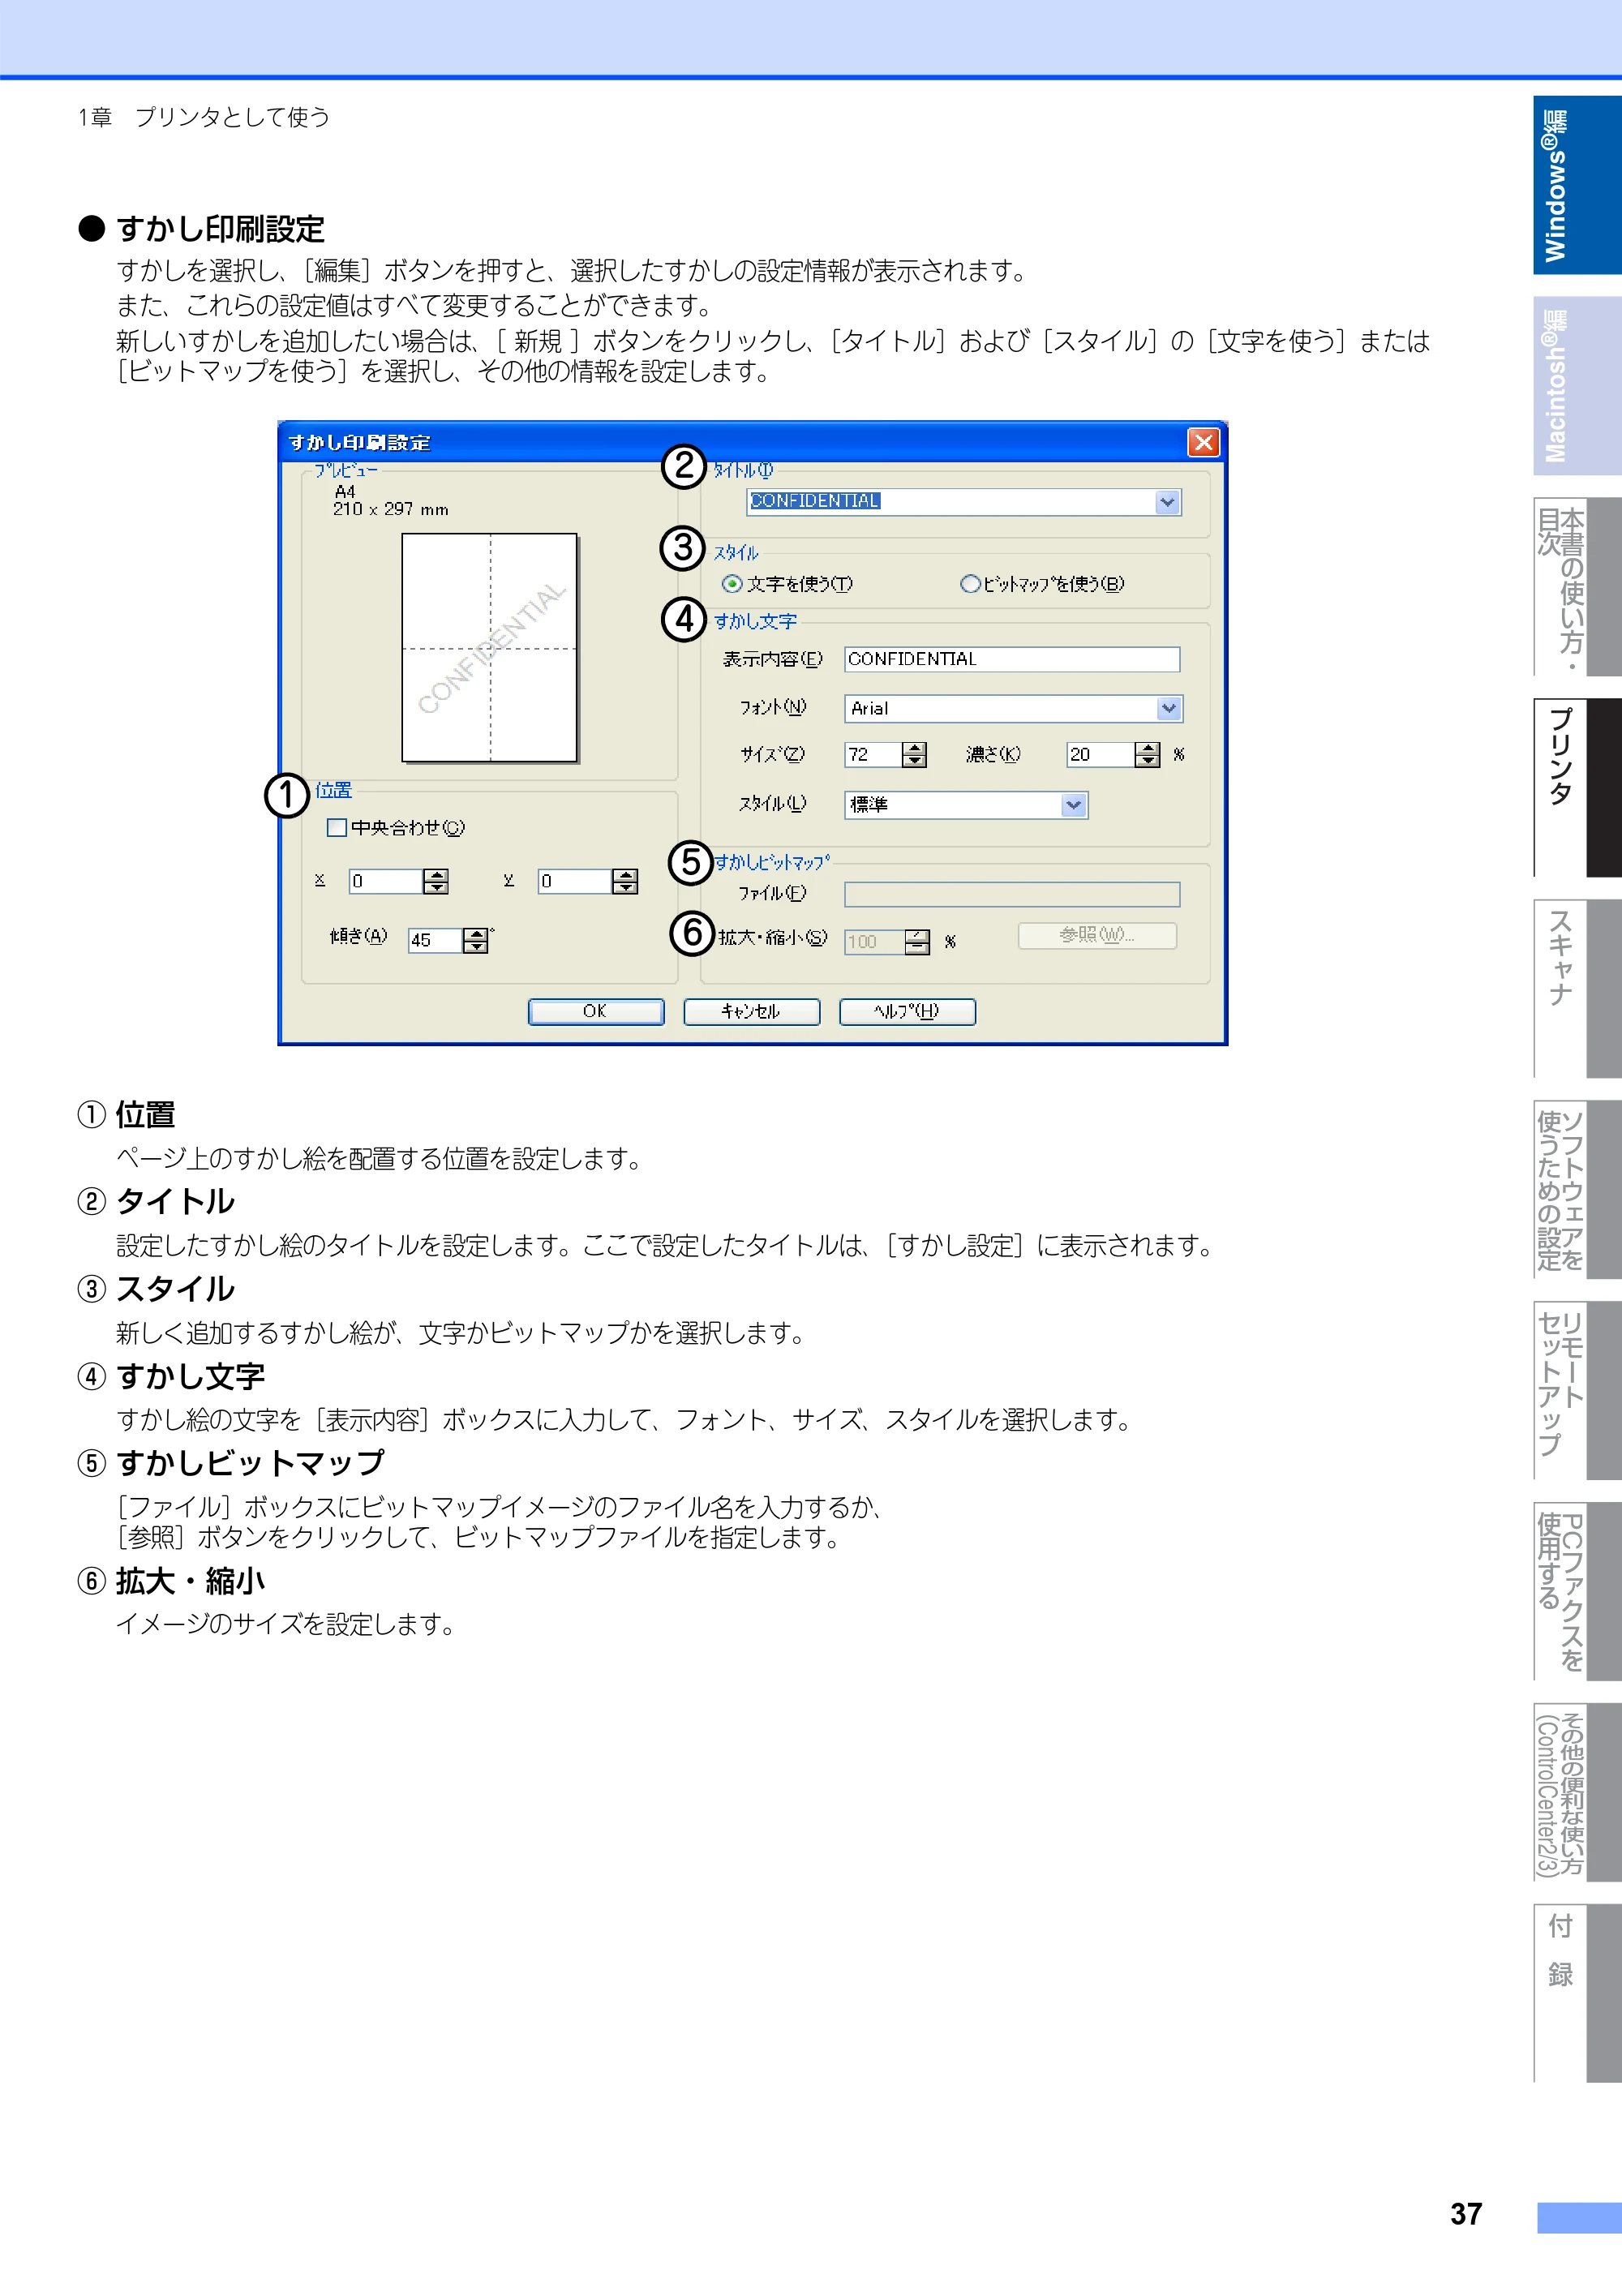The height and width of the screenshot is (2296, 1622).
Task: Click the 傾き angle field showing 45
Action: [435, 940]
